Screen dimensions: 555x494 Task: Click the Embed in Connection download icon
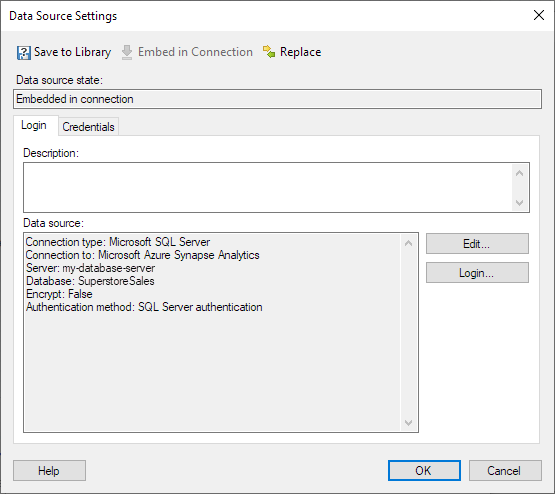pos(127,52)
